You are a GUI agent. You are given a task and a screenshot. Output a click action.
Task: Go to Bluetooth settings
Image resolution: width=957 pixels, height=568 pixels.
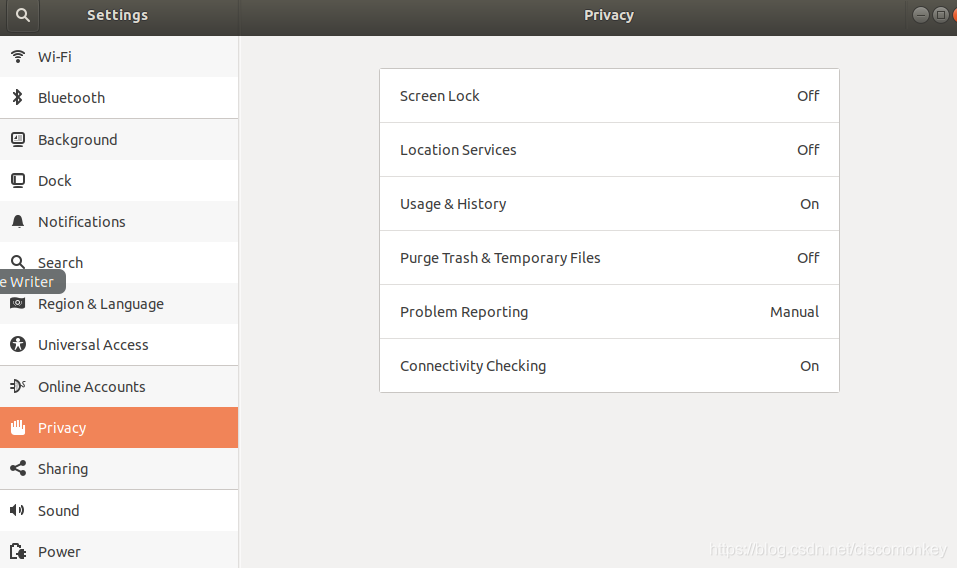click(119, 98)
